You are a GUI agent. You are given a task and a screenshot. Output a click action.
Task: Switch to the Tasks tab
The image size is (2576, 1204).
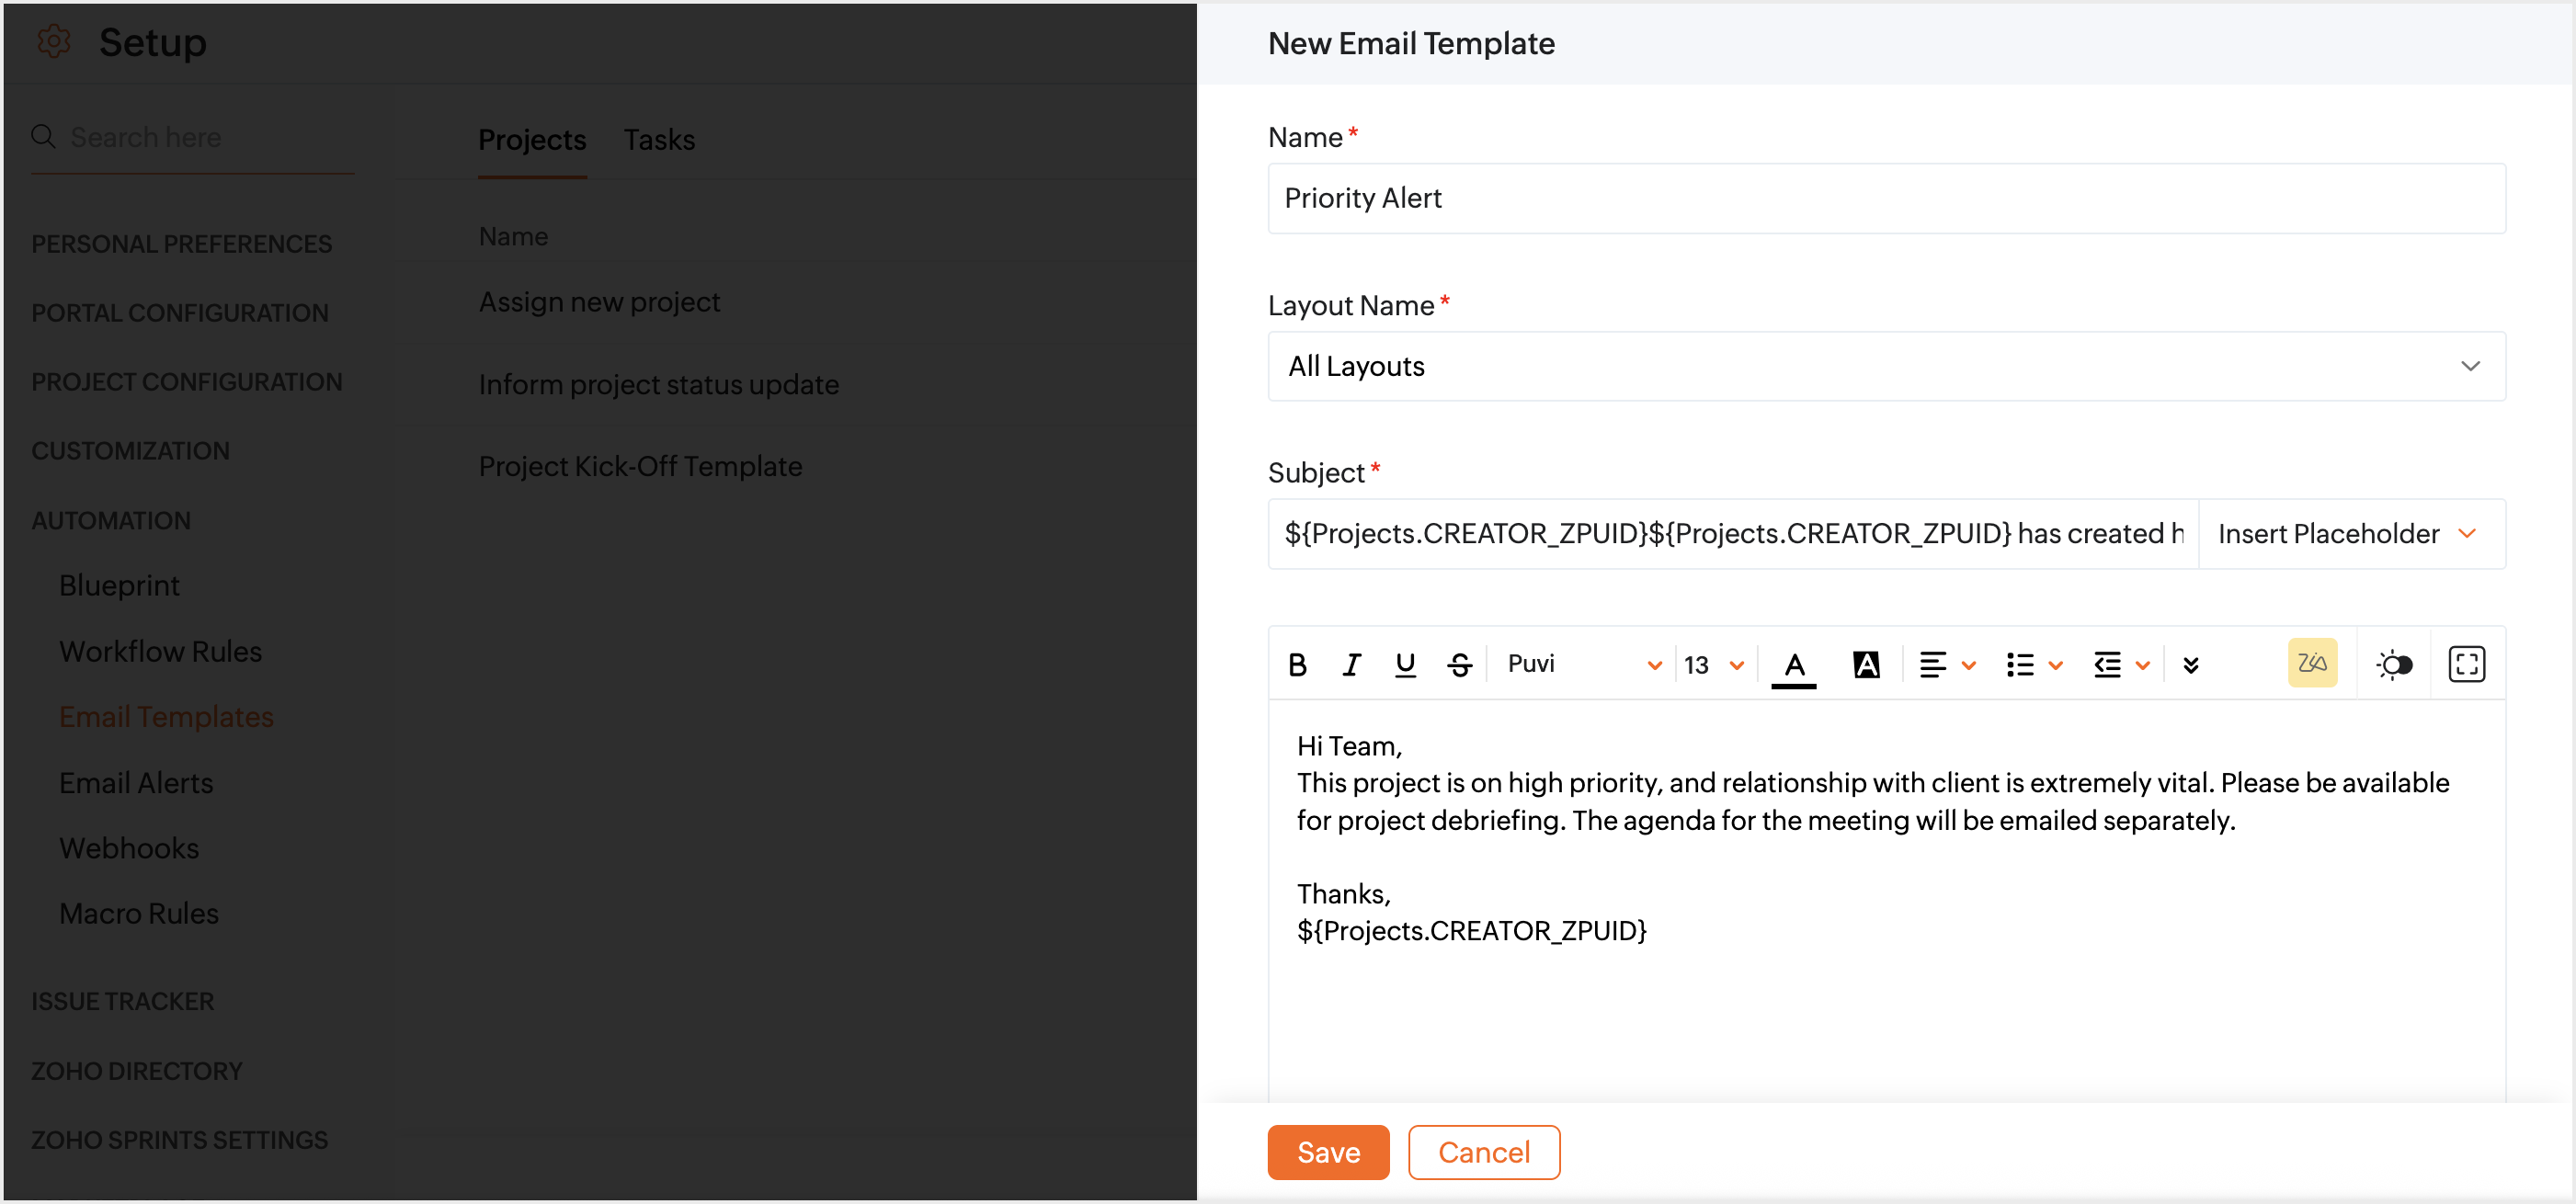tap(659, 140)
